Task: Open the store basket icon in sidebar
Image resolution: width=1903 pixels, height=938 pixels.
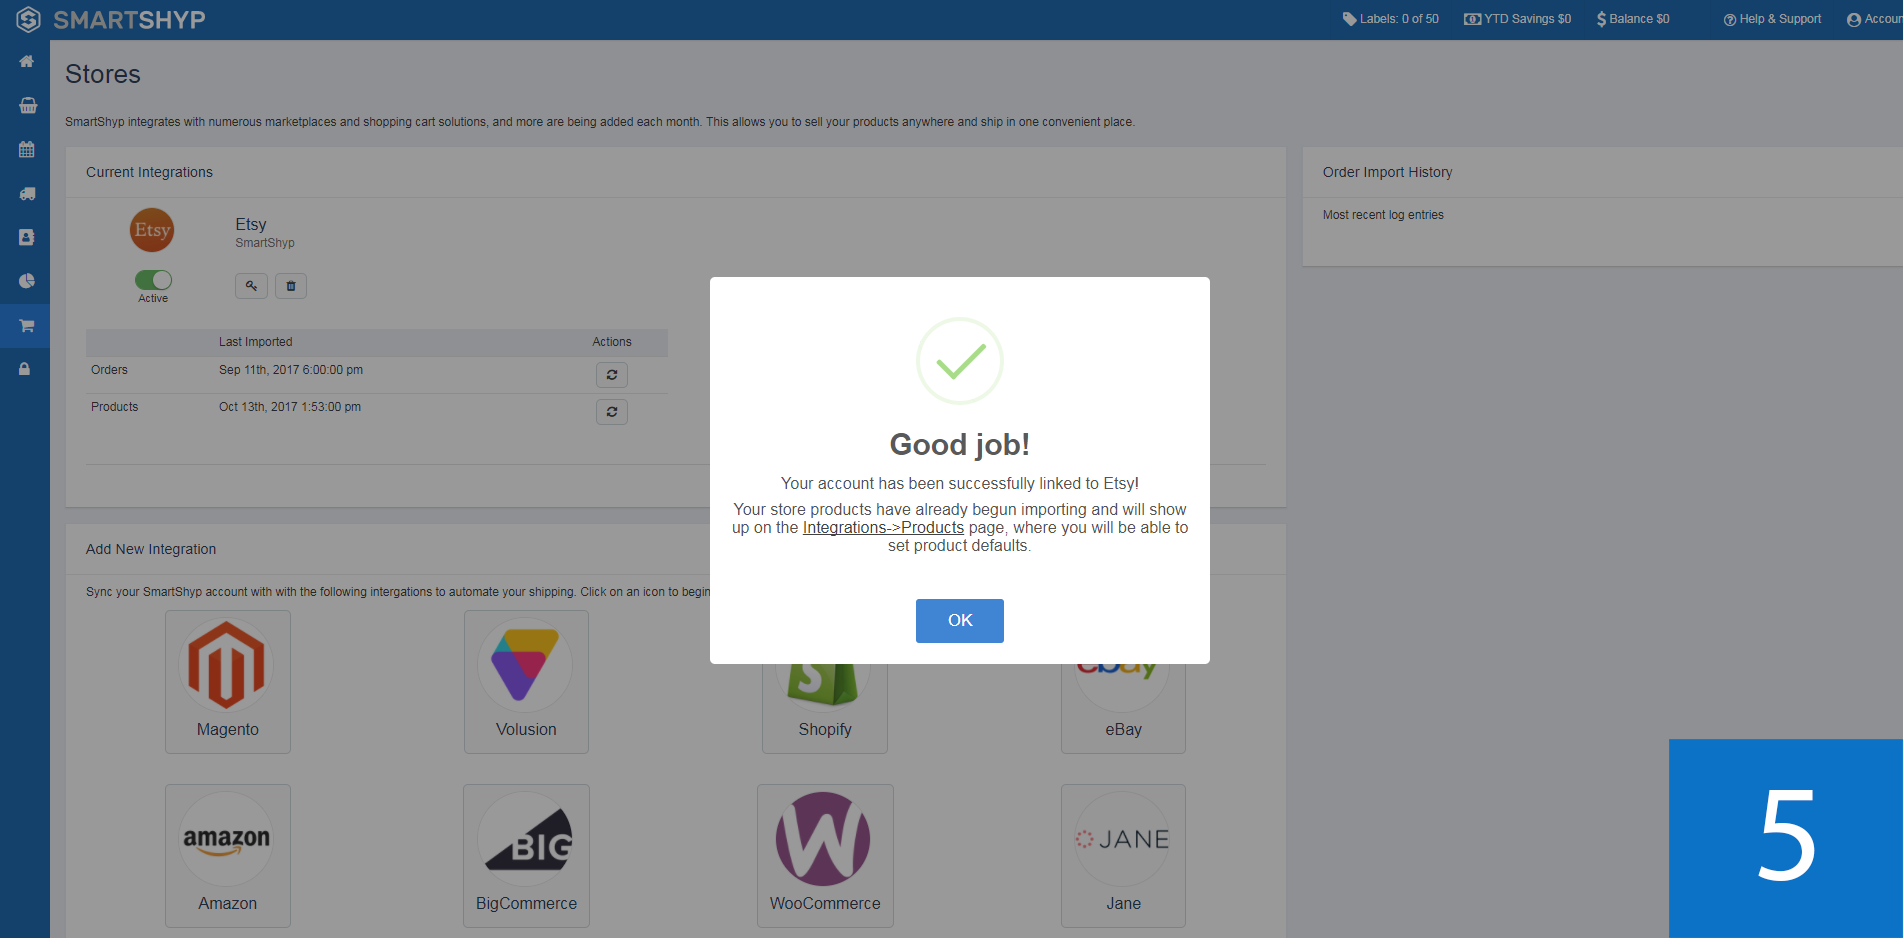Action: [27, 106]
